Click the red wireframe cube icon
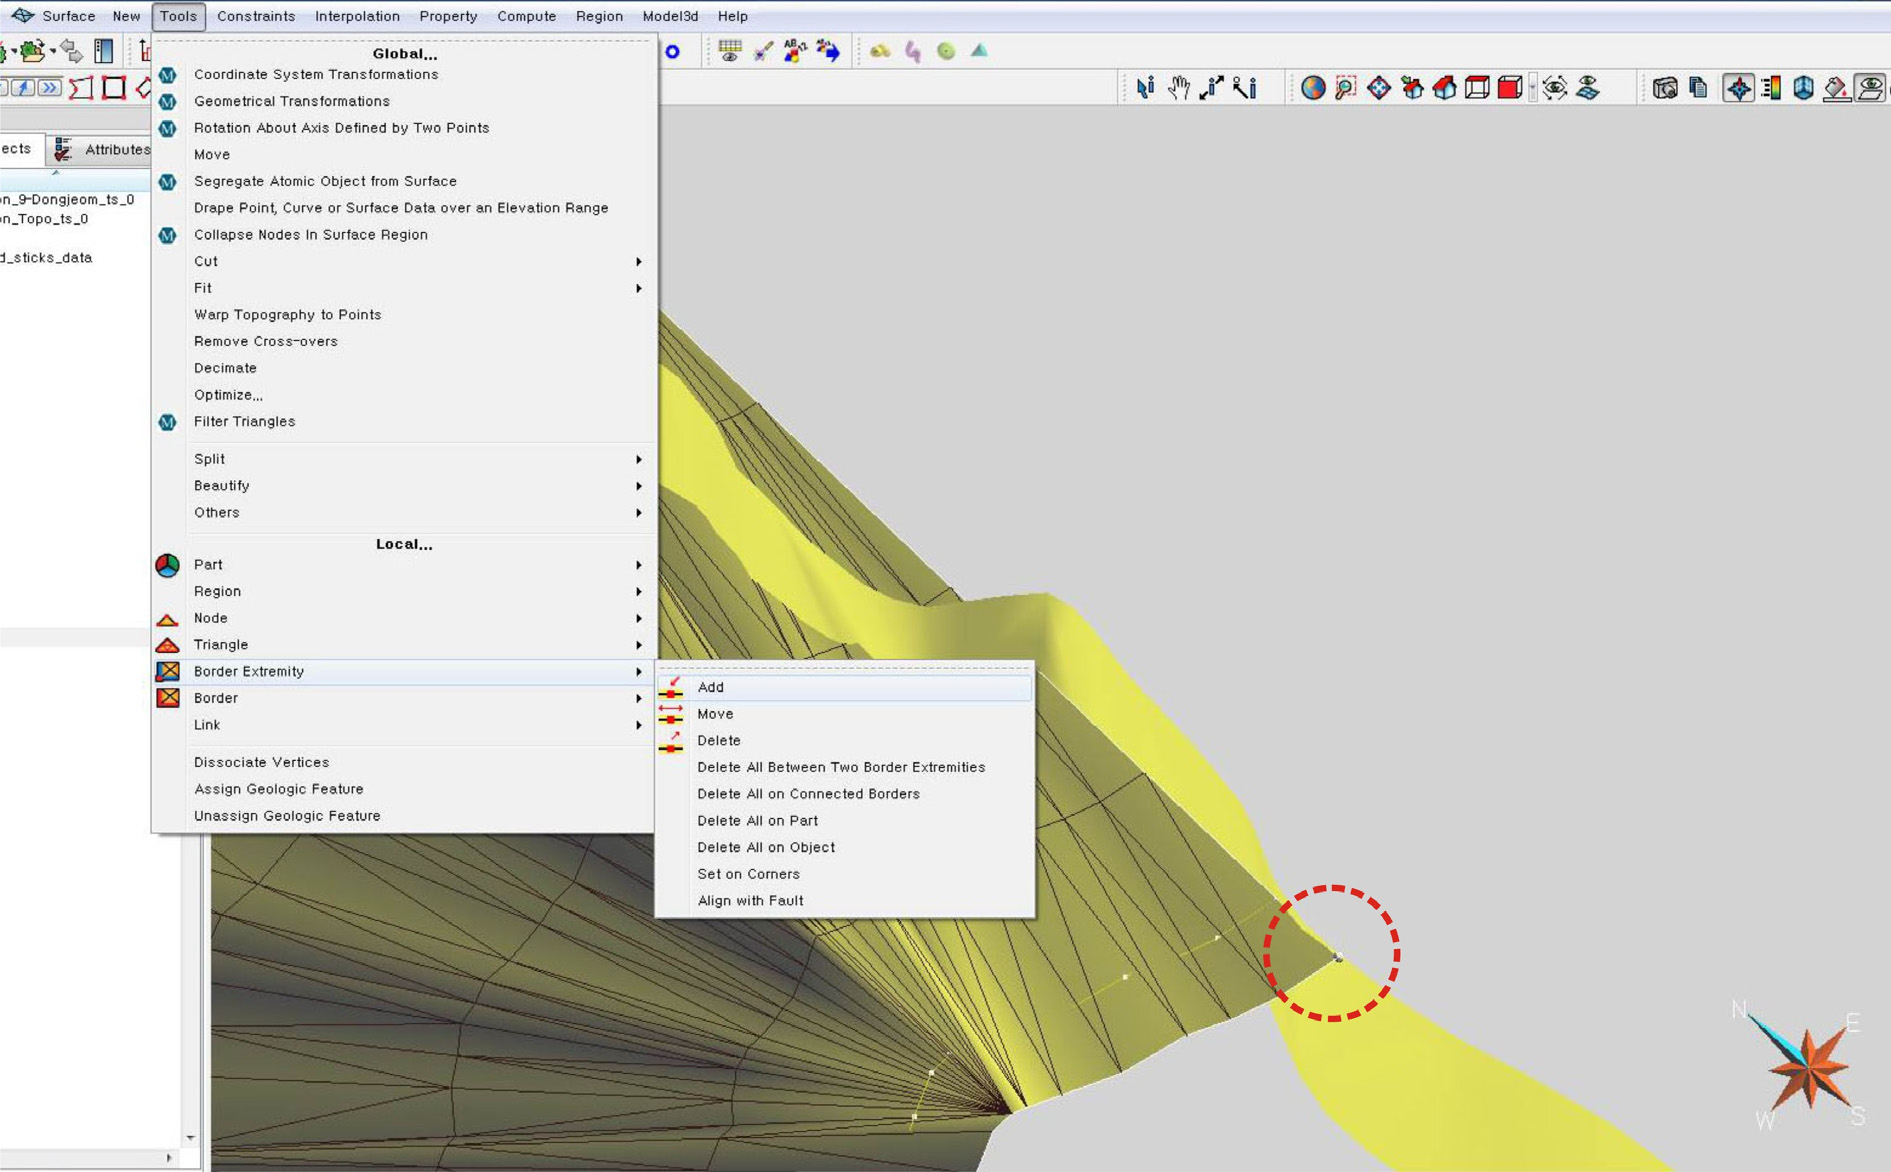This screenshot has height=1172, width=1891. click(1477, 88)
